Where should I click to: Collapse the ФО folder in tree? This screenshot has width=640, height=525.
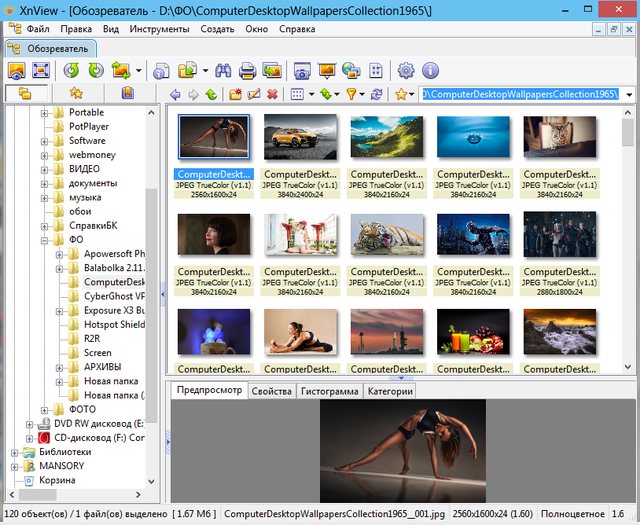point(44,240)
